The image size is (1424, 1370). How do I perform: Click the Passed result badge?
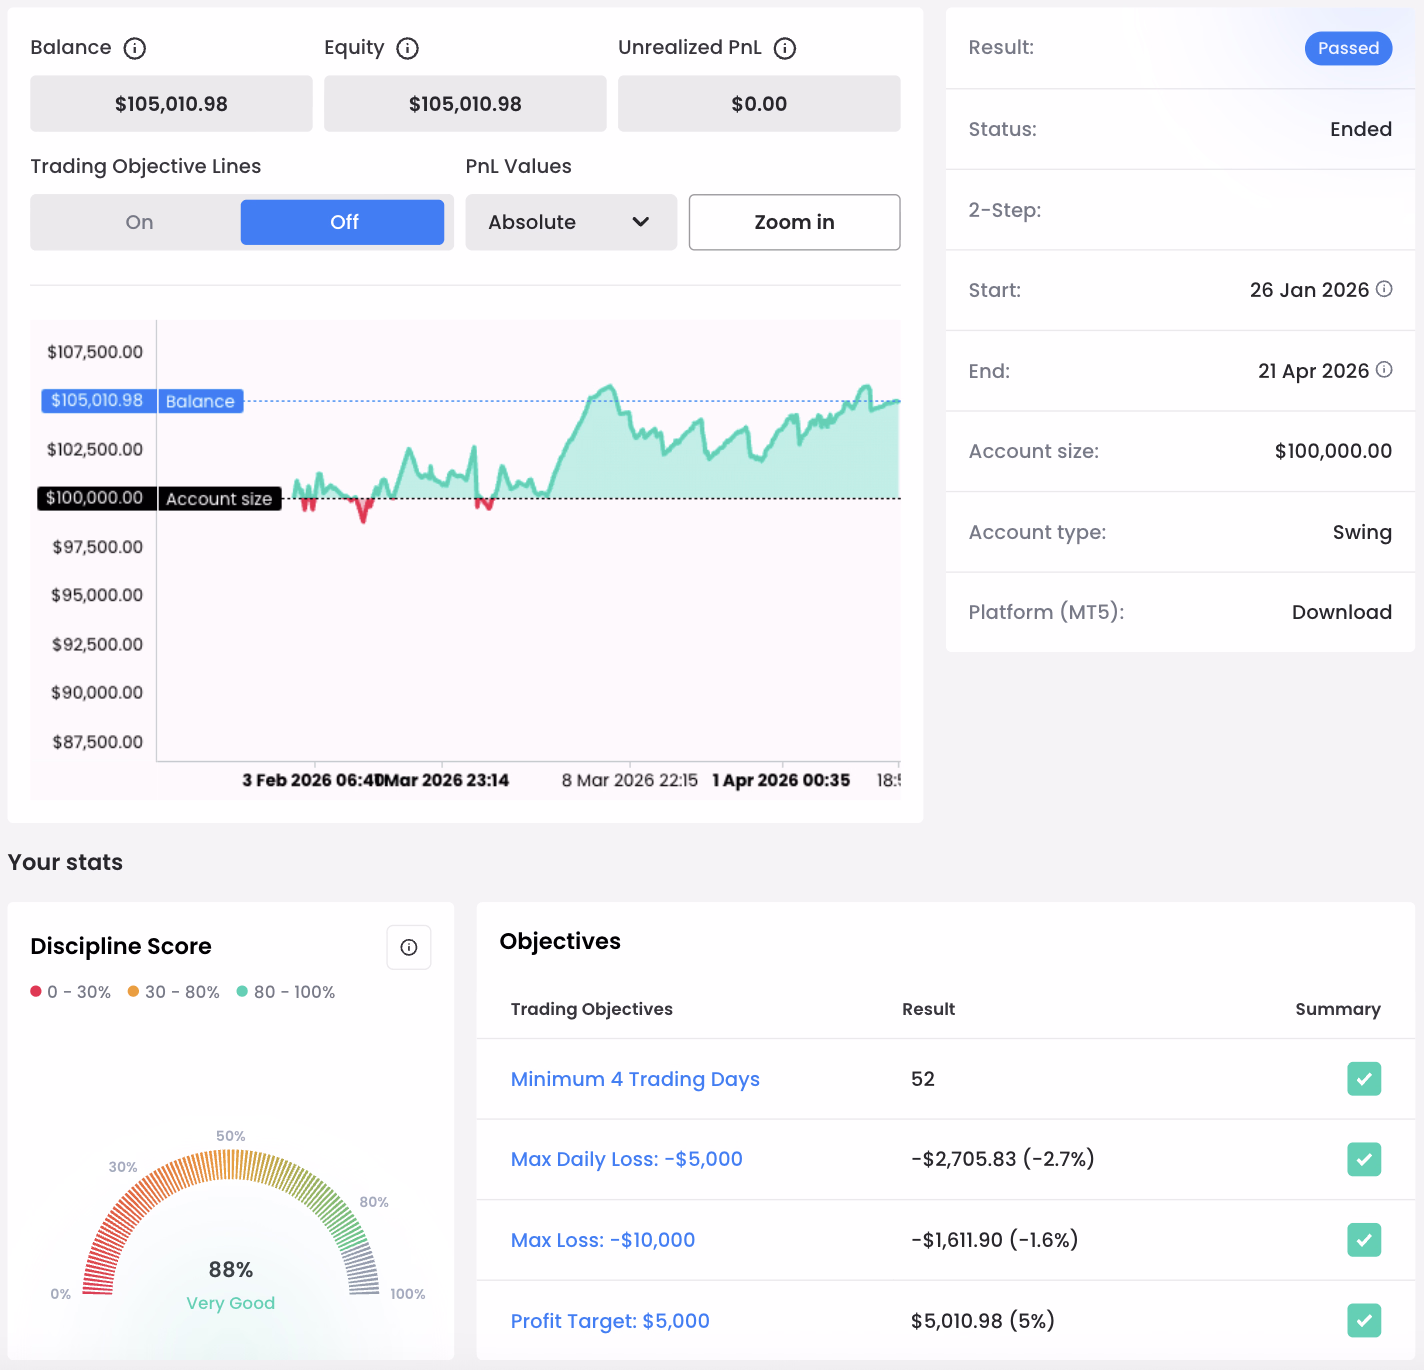(1348, 48)
